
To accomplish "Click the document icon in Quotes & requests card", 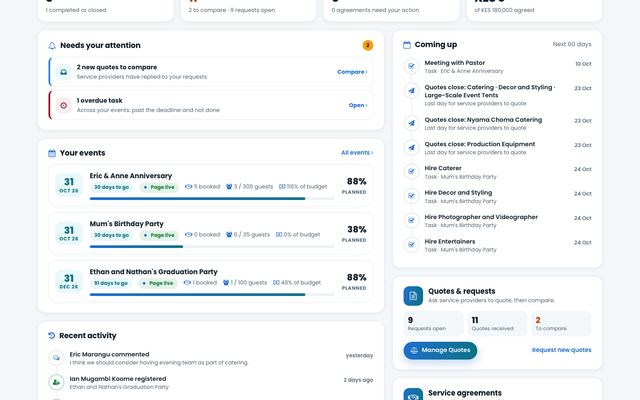I will point(413,296).
